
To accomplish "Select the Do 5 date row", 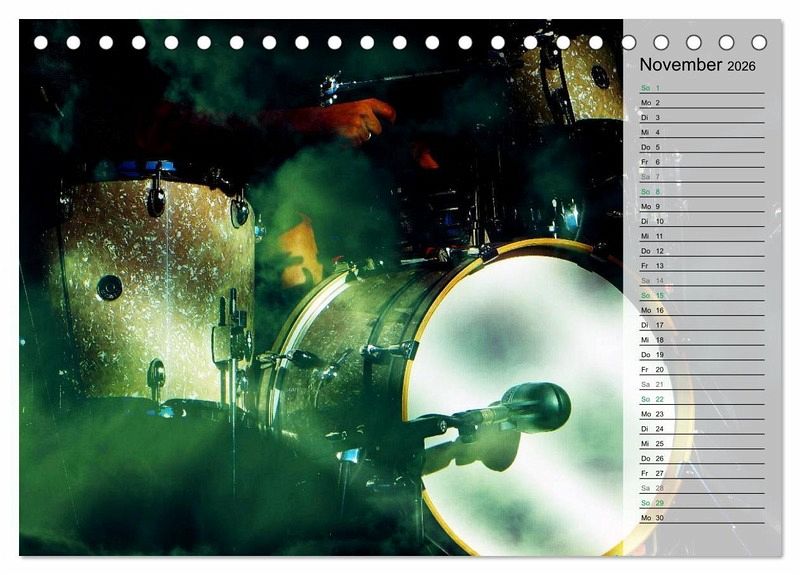I will click(x=700, y=147).
